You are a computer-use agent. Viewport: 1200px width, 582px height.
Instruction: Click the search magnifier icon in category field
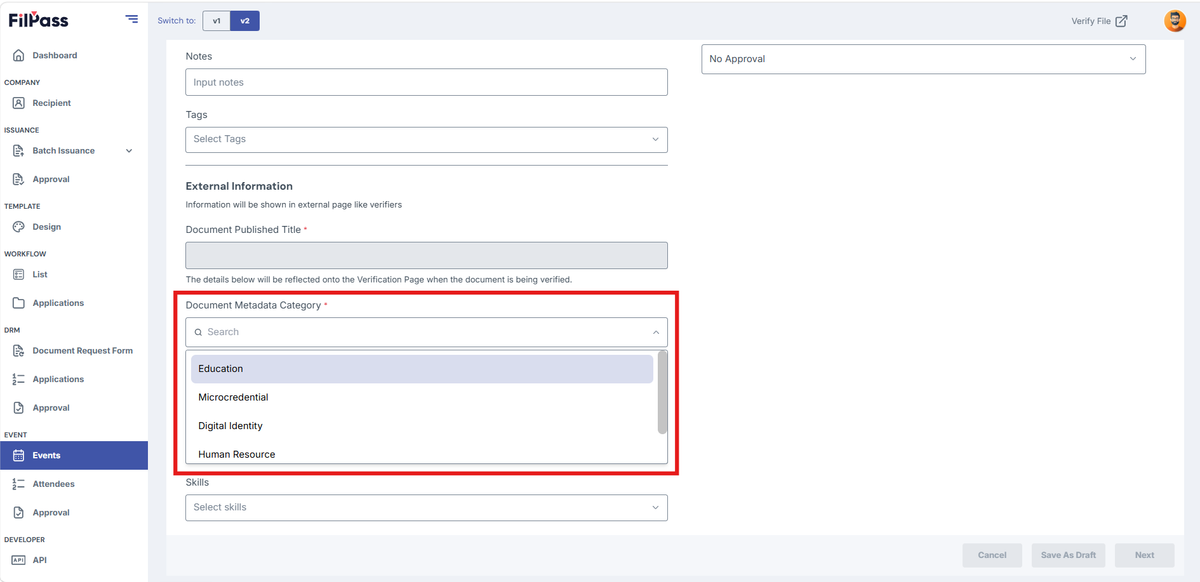coord(198,332)
